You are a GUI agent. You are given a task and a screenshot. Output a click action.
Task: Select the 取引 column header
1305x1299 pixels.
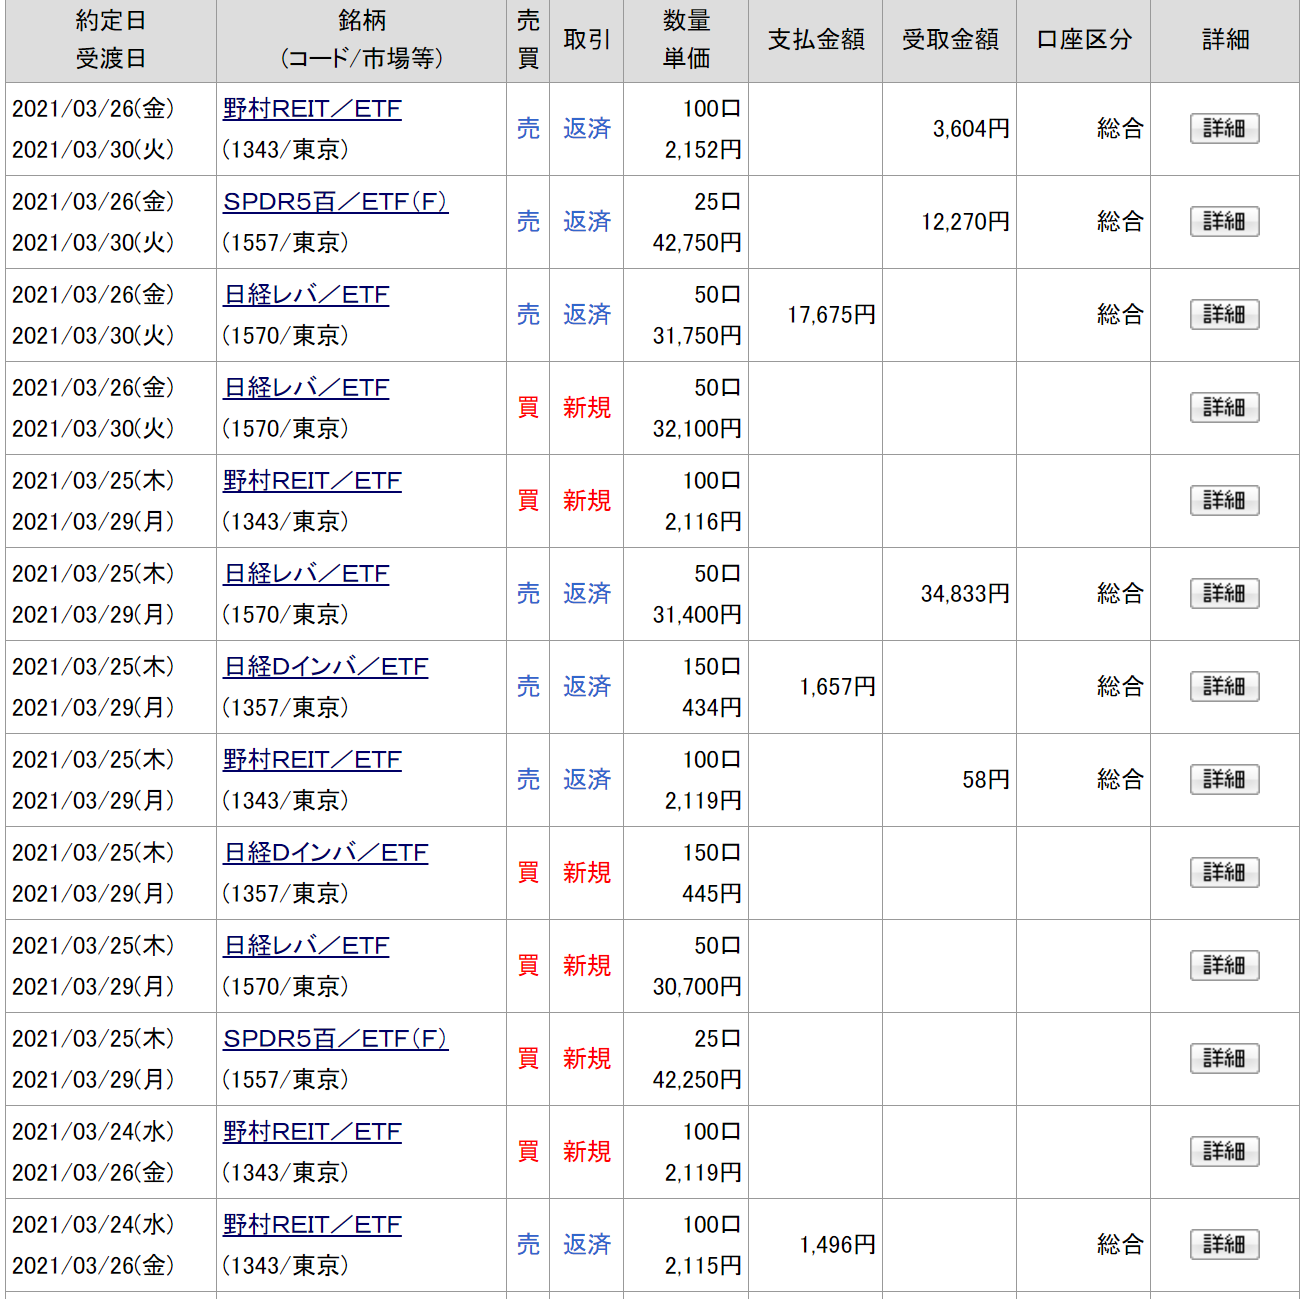(x=587, y=40)
